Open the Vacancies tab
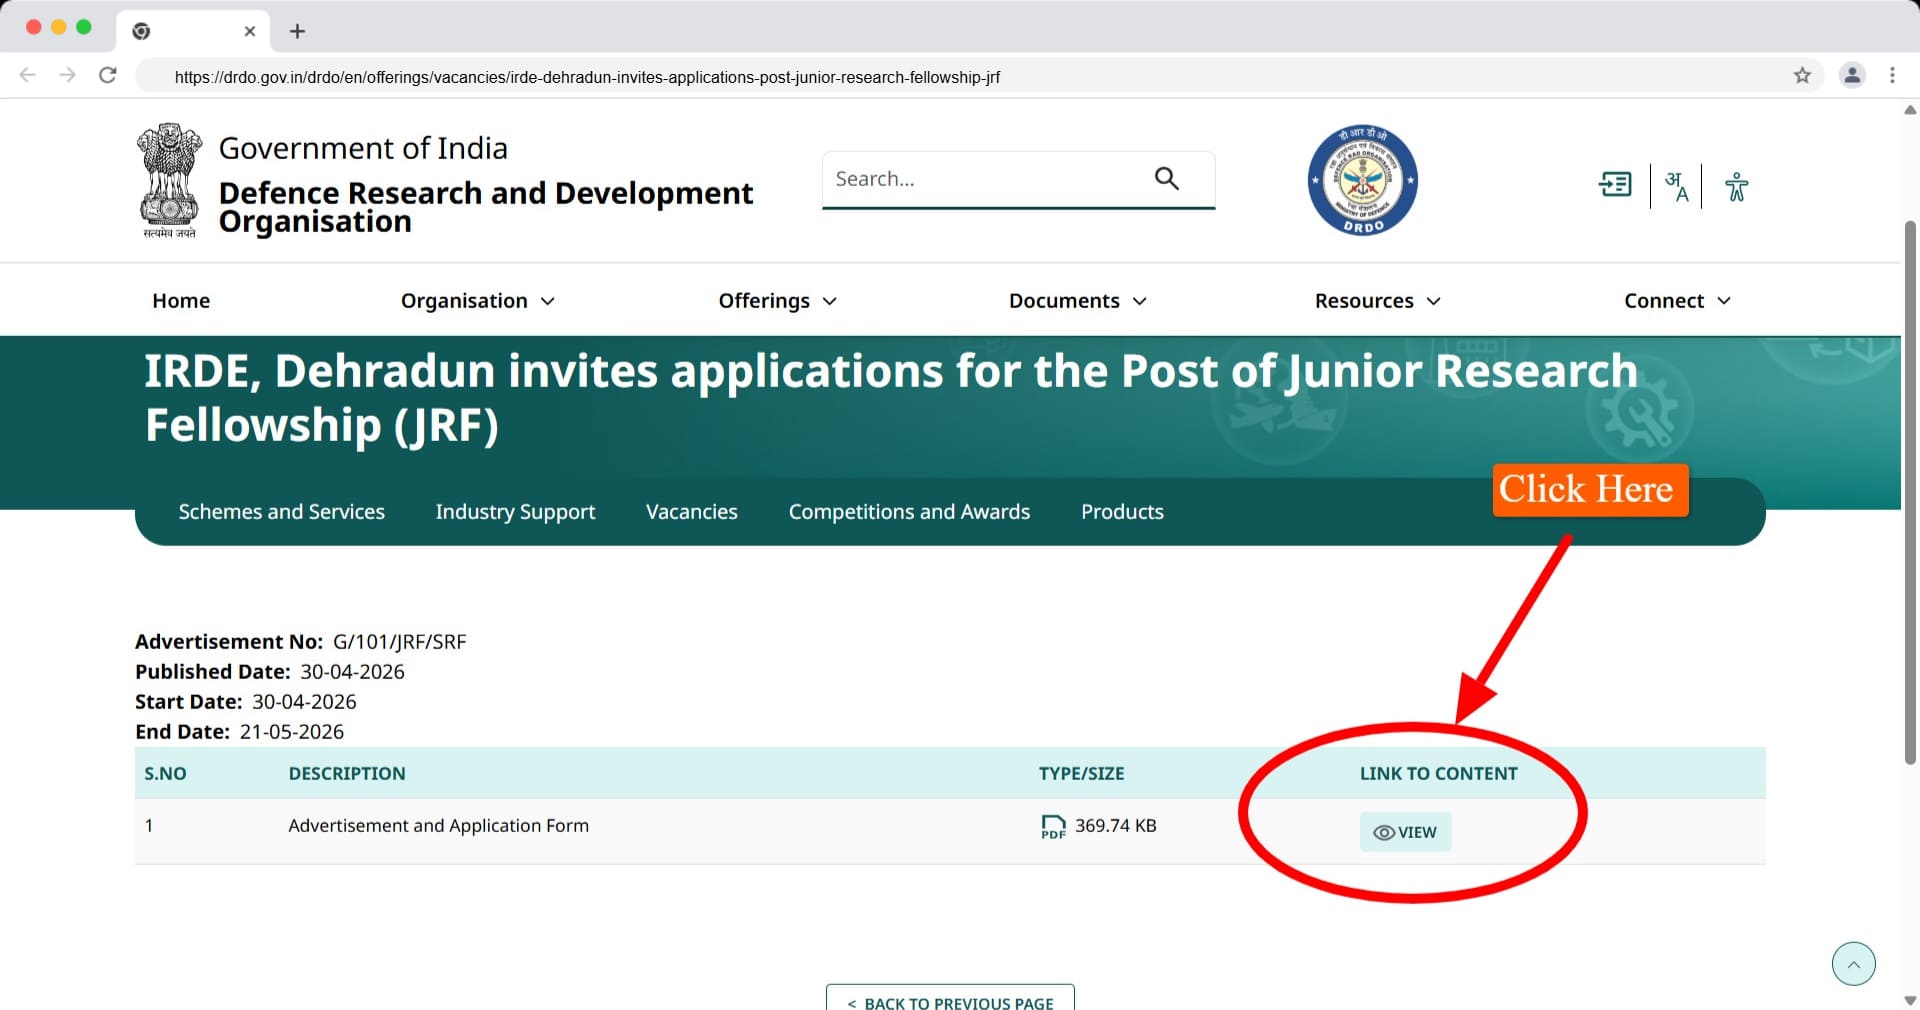Screen dimensions: 1920x1010 coord(692,512)
